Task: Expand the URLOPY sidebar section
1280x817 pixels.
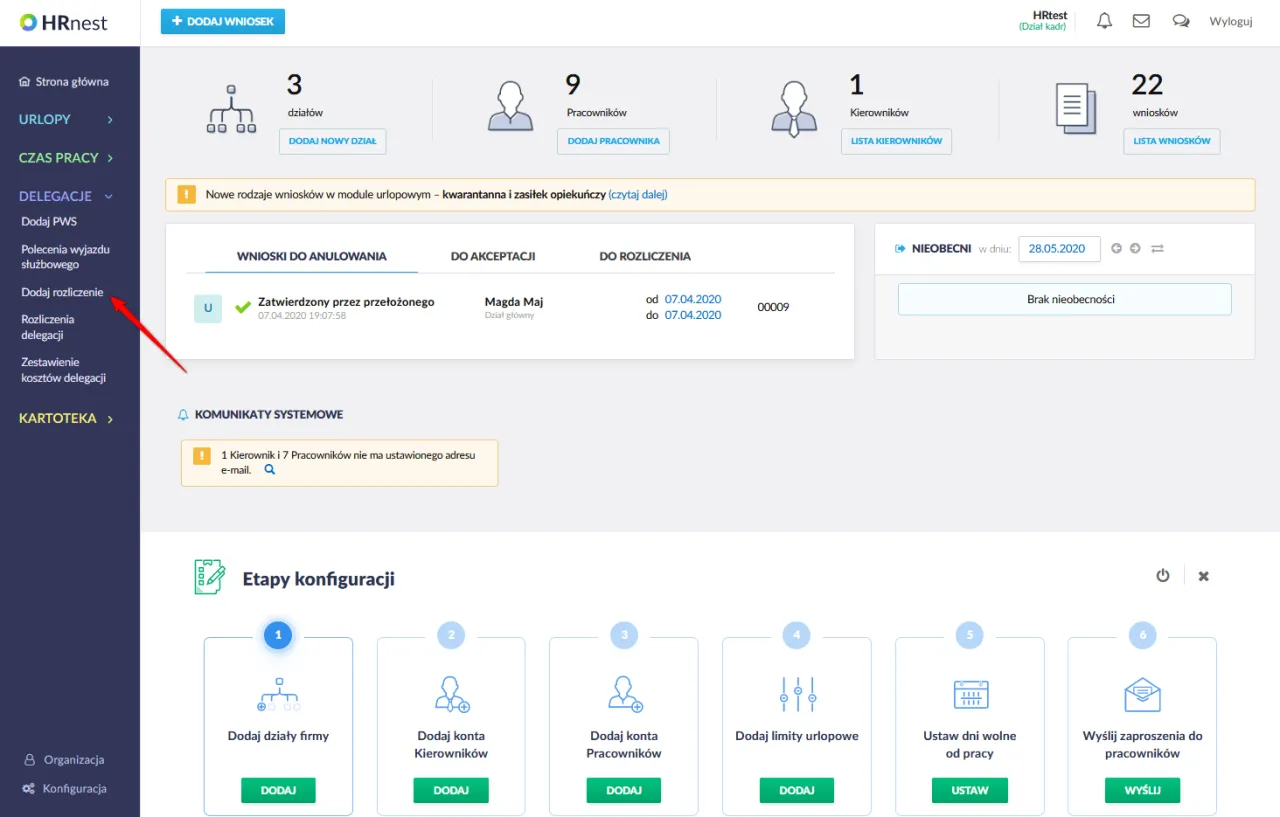Action: click(66, 120)
